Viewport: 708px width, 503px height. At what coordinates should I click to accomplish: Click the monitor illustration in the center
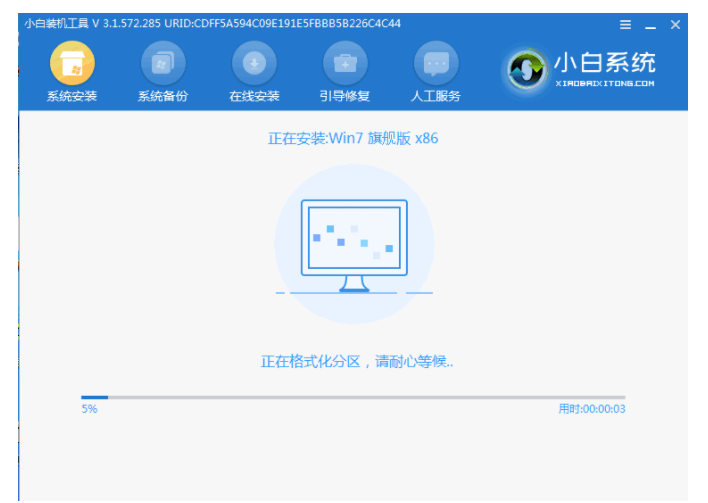pos(354,245)
